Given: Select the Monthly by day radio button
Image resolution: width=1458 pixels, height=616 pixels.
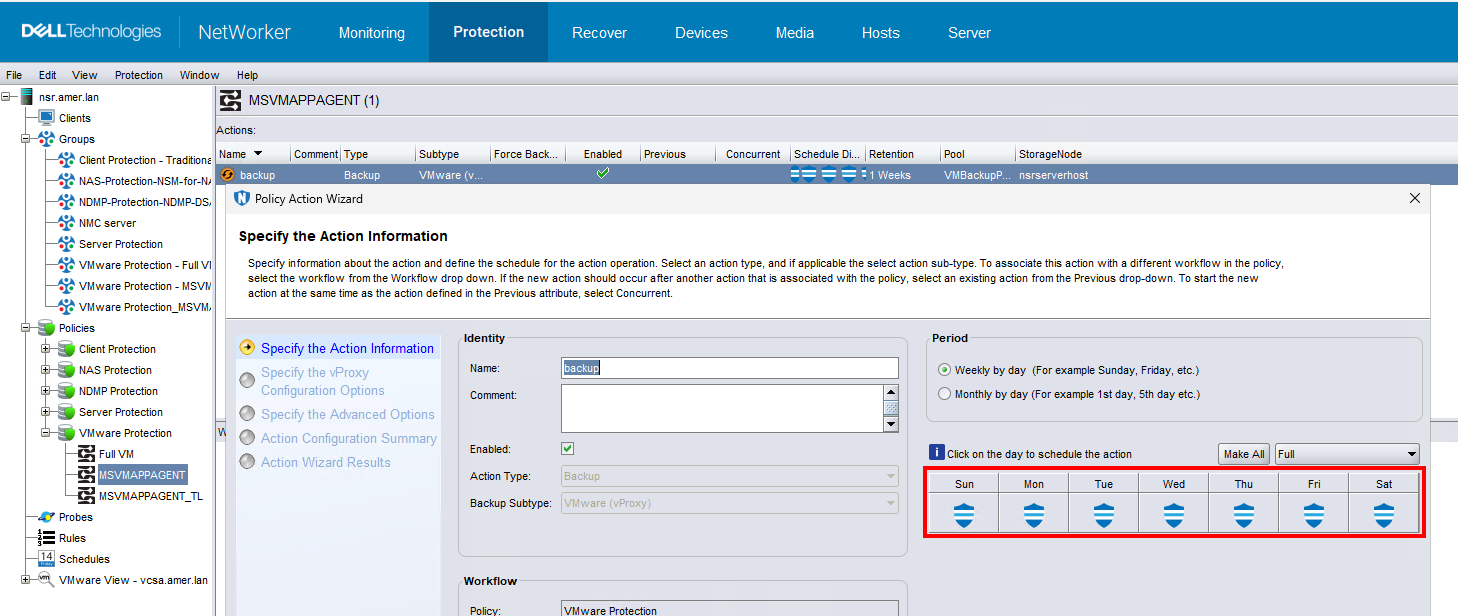Looking at the screenshot, I should [943, 393].
